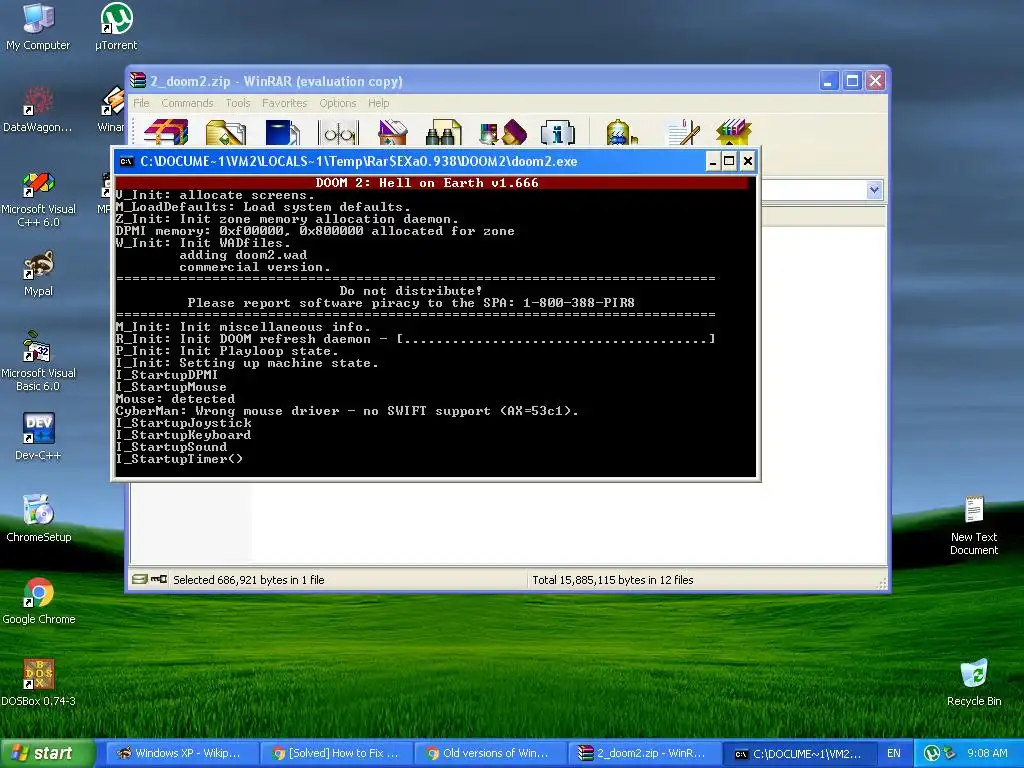Click the Delete icon in WinRAR toolbar
Viewport: 1024px width, 768px height.
coord(393,133)
